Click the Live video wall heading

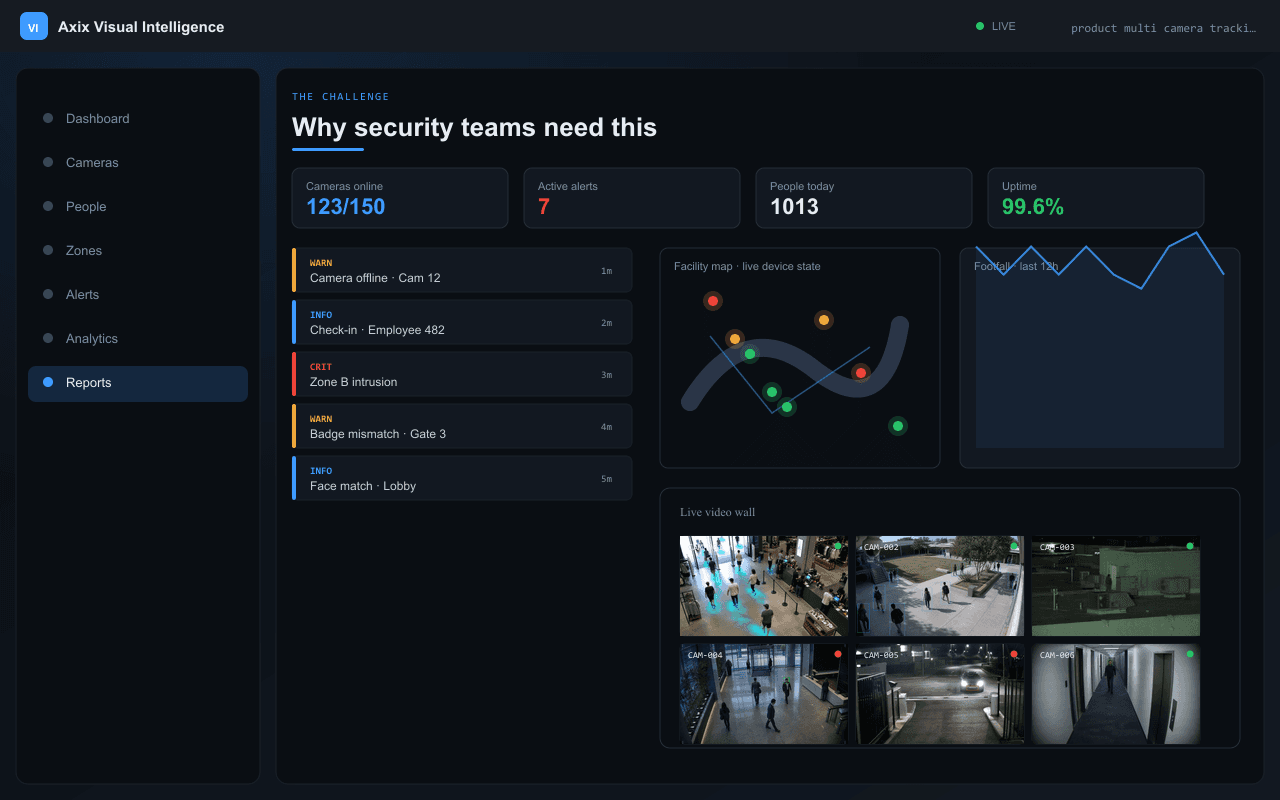718,512
